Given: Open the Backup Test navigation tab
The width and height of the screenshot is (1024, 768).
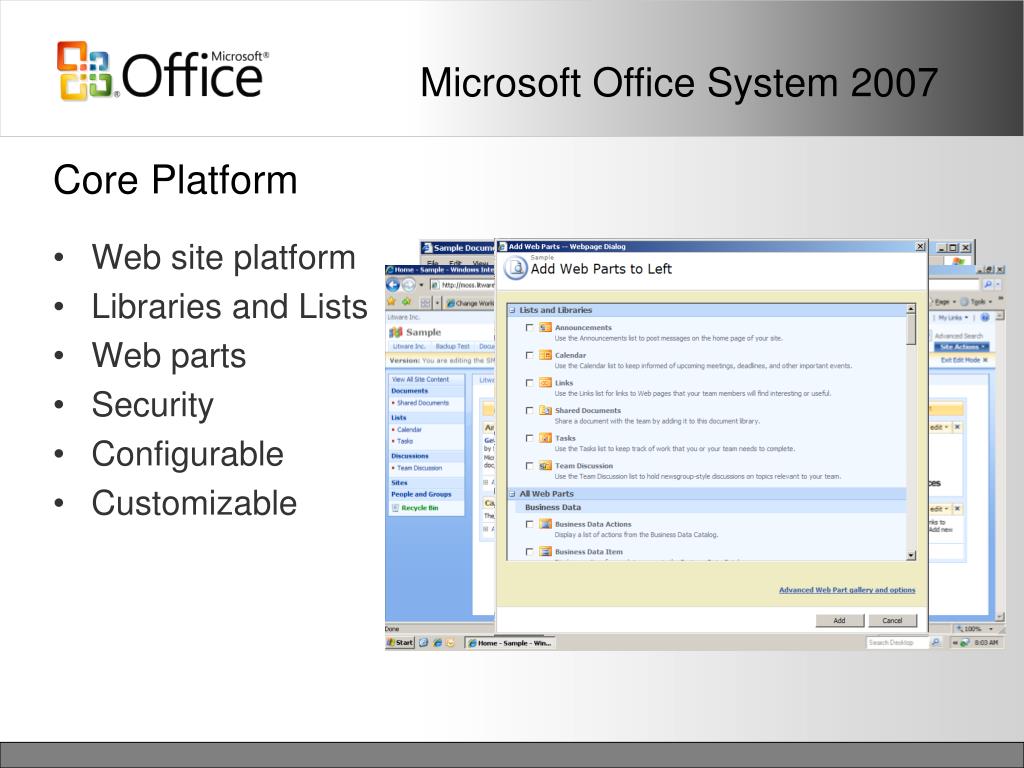Looking at the screenshot, I should pos(453,346).
